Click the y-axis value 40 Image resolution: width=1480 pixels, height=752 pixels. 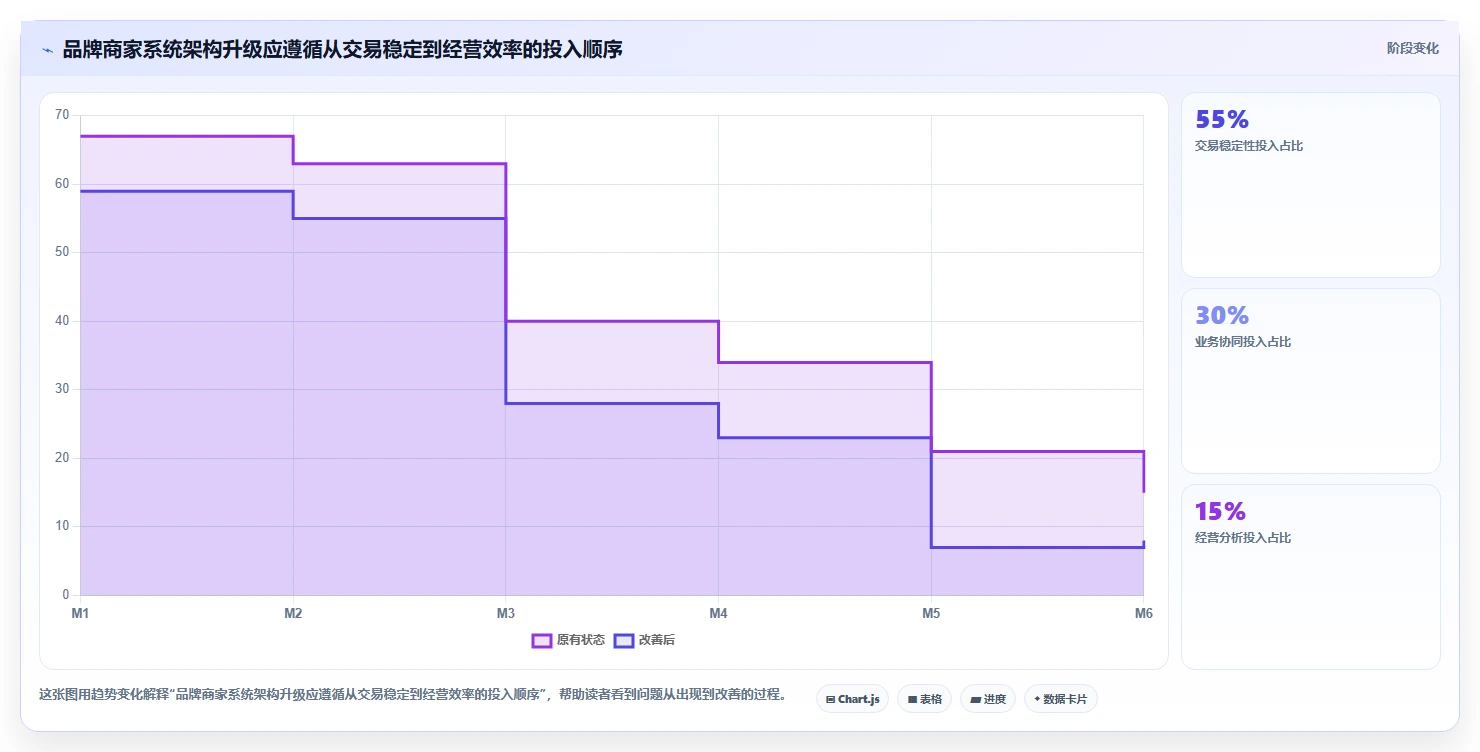coord(62,321)
